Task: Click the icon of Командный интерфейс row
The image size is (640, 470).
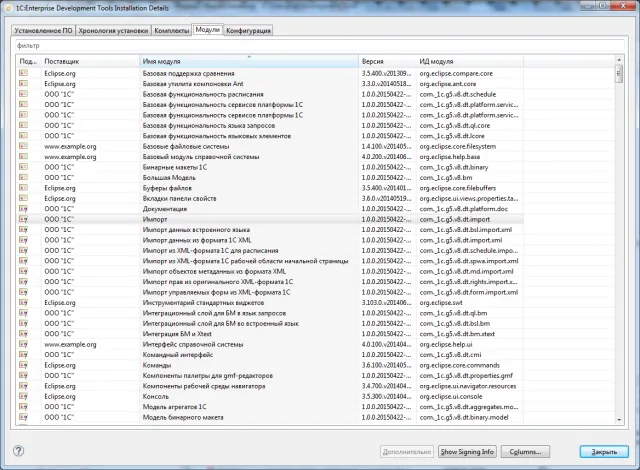Action: pyautogui.click(x=23, y=355)
